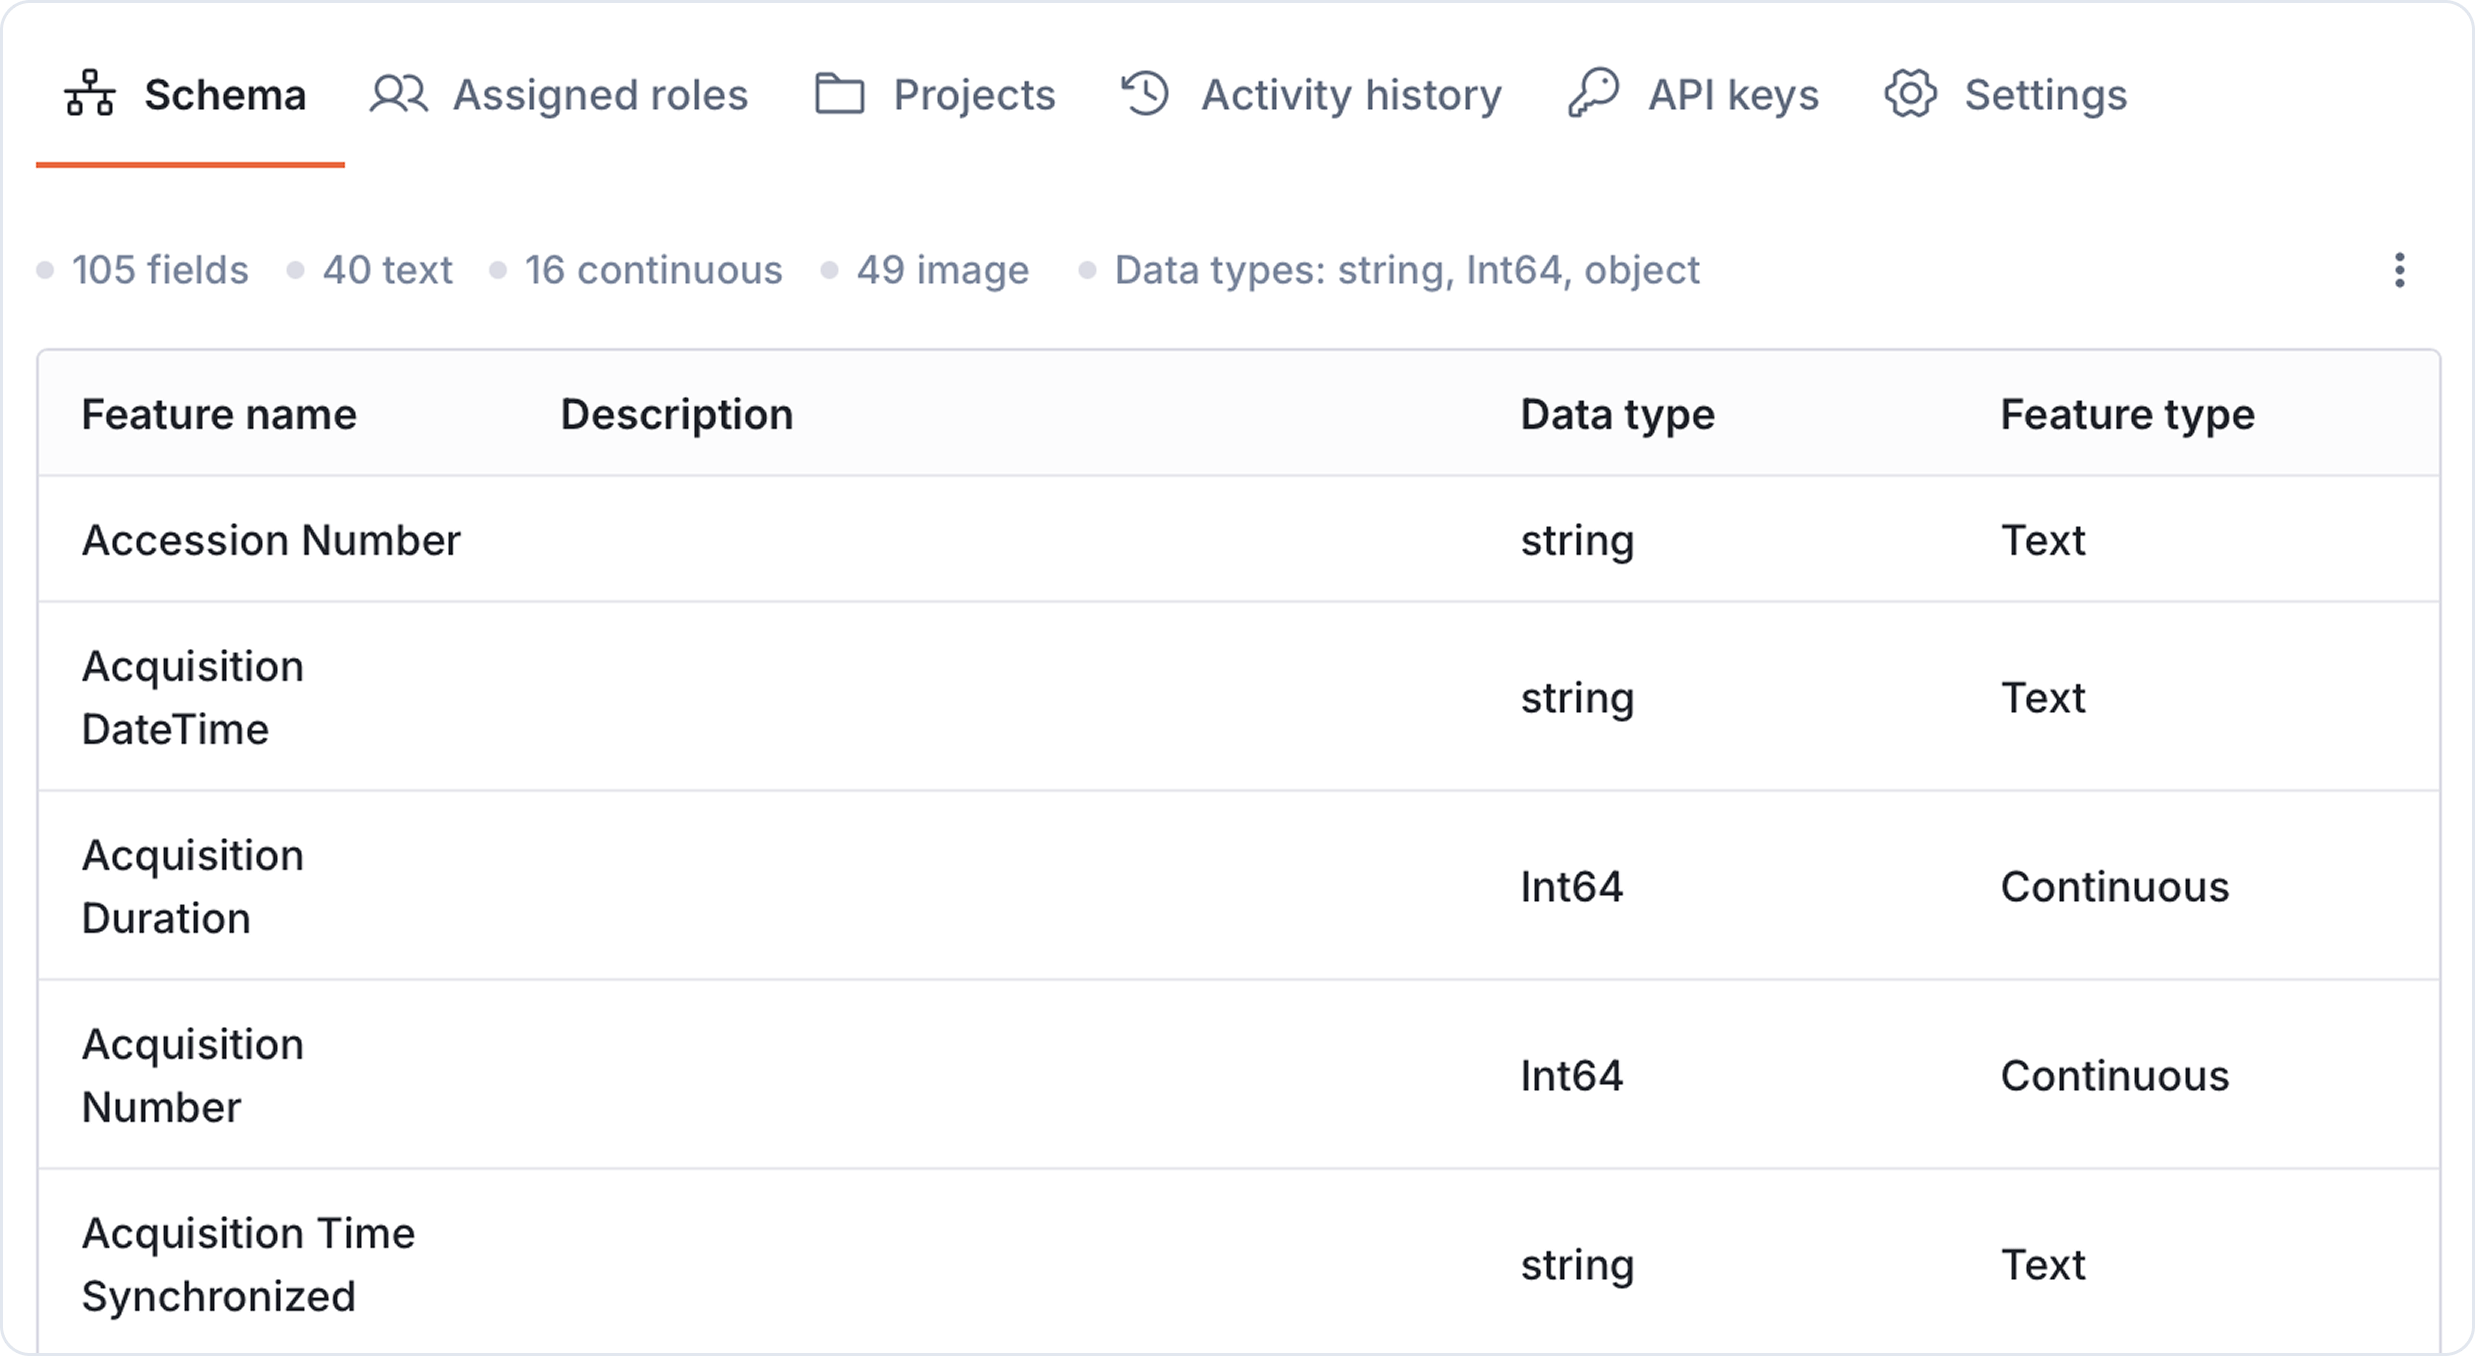The height and width of the screenshot is (1356, 2475).
Task: Click the Int64 data type for Acquisition Duration
Action: (x=1571, y=886)
